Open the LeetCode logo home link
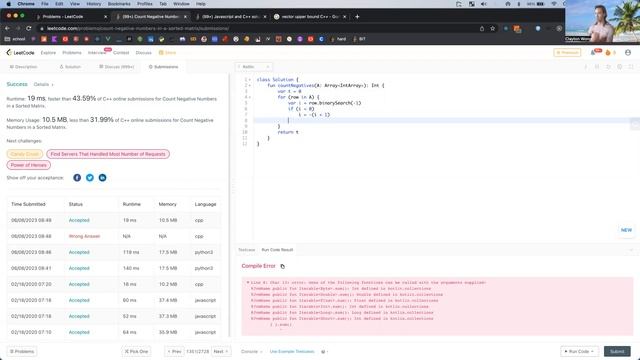The height and width of the screenshot is (360, 640). point(20,53)
